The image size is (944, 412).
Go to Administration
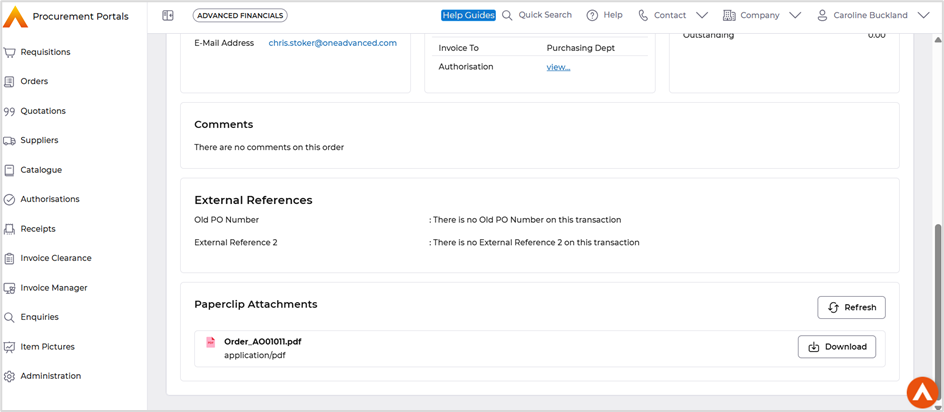[51, 376]
